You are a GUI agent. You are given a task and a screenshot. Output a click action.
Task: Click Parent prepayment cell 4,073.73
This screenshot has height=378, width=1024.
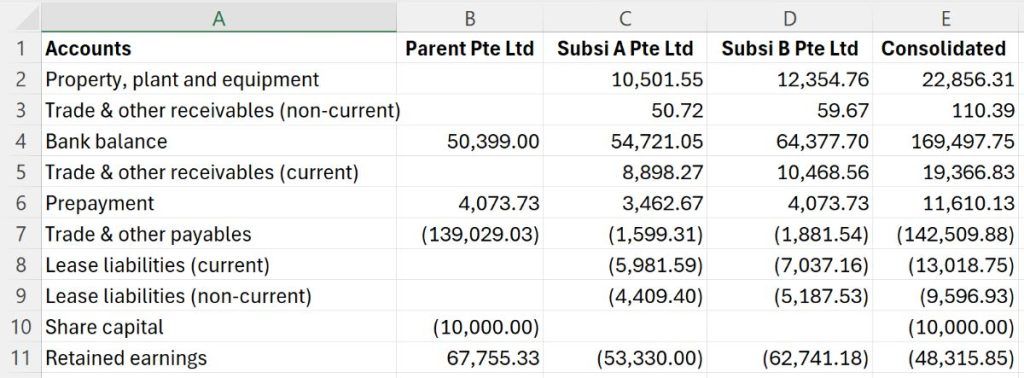470,203
